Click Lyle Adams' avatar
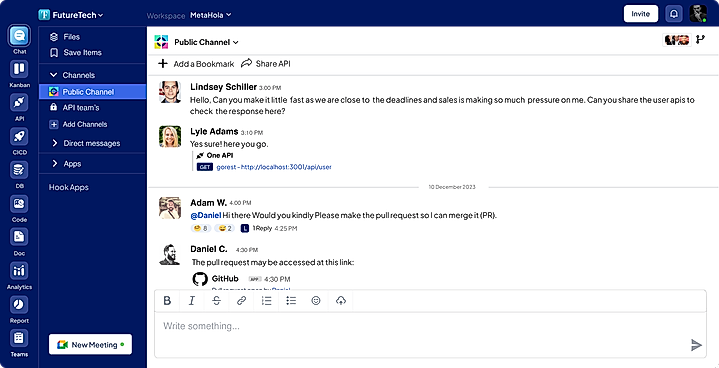 (x=170, y=137)
